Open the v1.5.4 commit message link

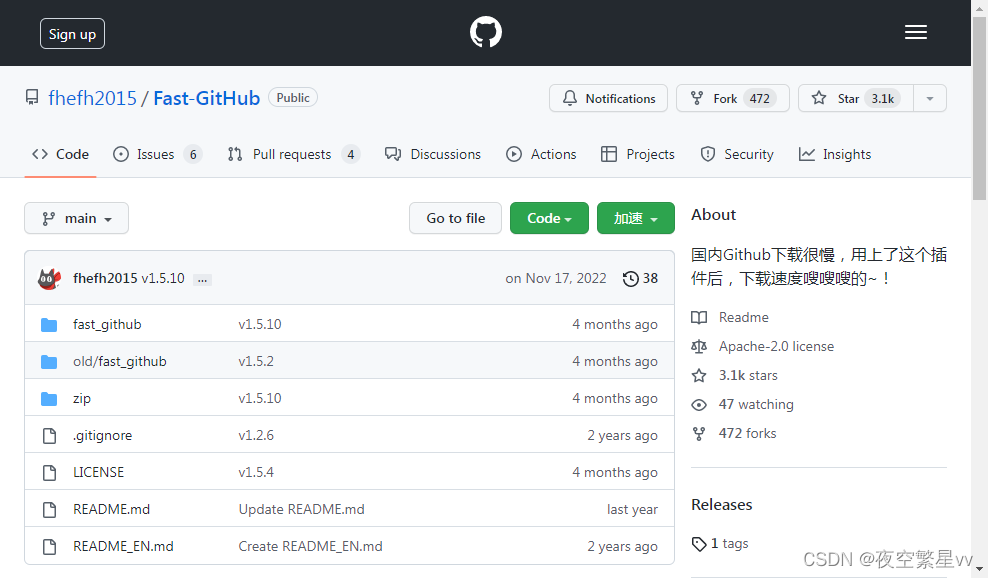pyautogui.click(x=256, y=473)
